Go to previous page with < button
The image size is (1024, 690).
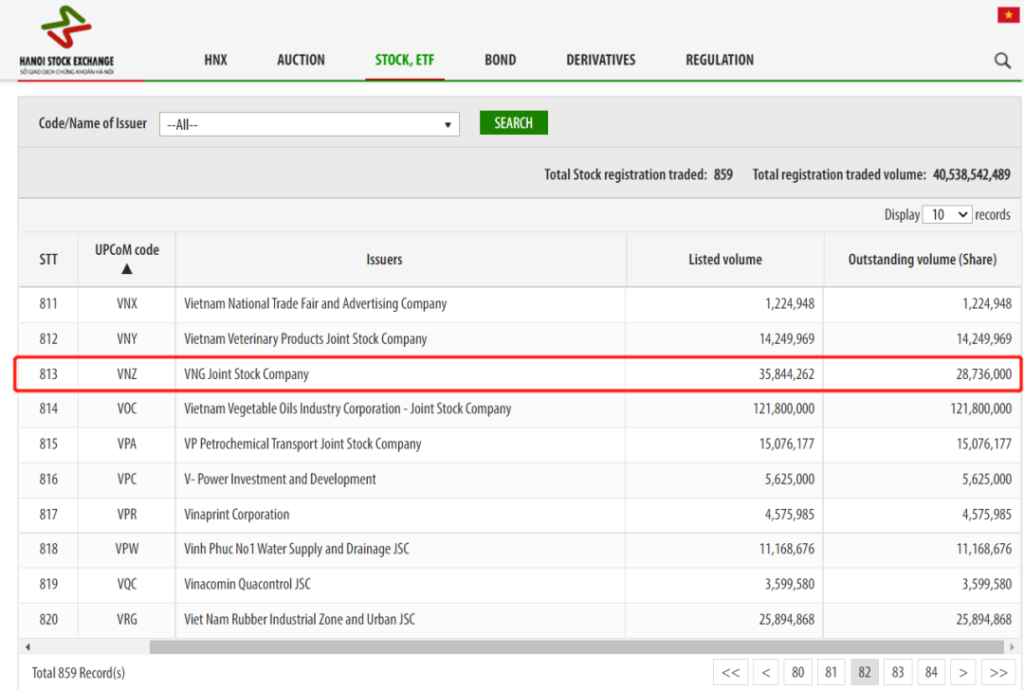(x=765, y=672)
